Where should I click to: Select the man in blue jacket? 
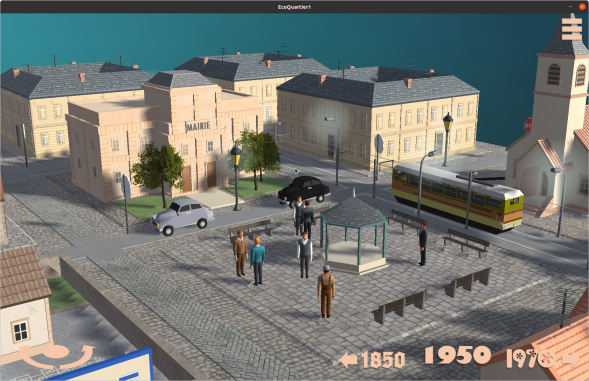[x=258, y=261]
